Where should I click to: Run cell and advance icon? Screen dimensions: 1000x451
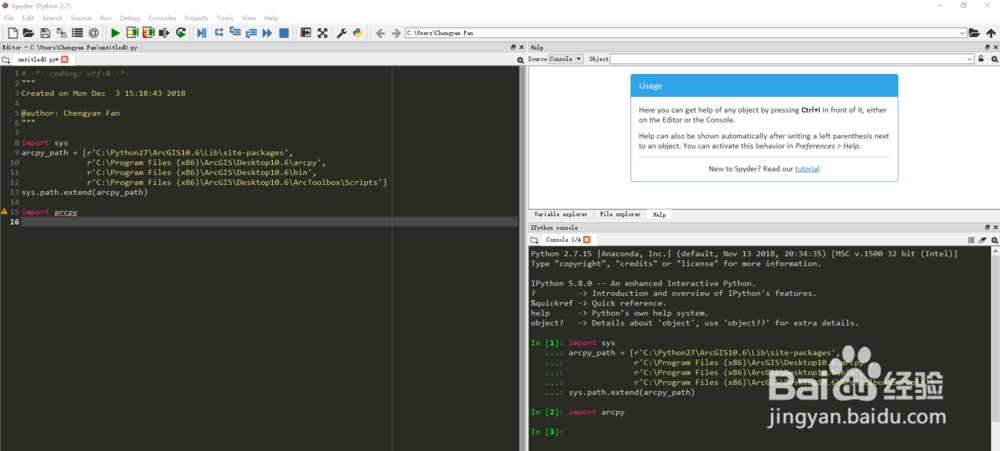(149, 33)
